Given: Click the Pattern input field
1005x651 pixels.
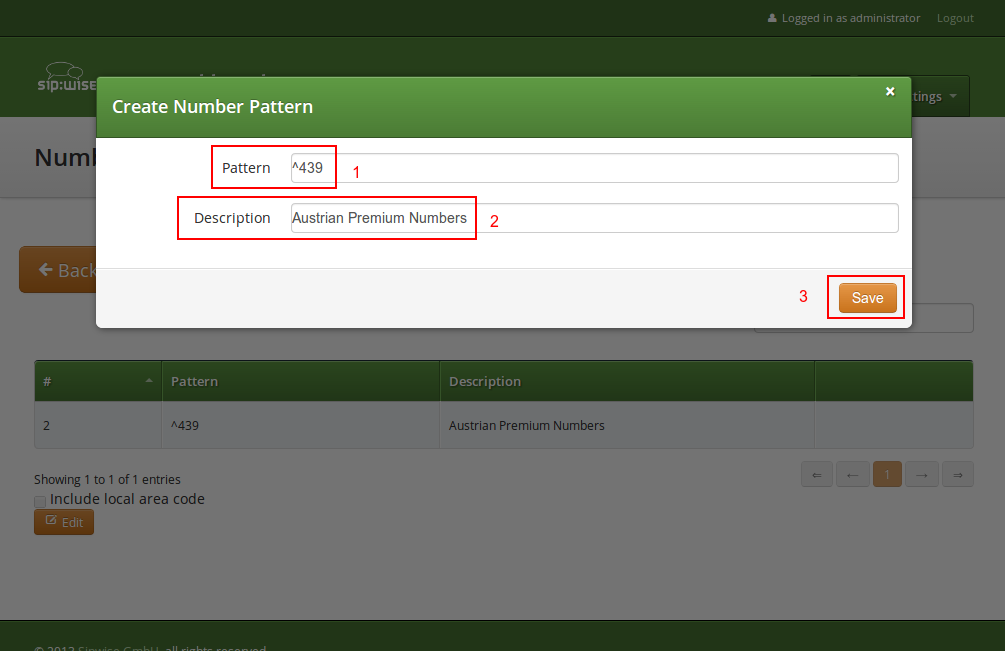Looking at the screenshot, I should click(594, 168).
